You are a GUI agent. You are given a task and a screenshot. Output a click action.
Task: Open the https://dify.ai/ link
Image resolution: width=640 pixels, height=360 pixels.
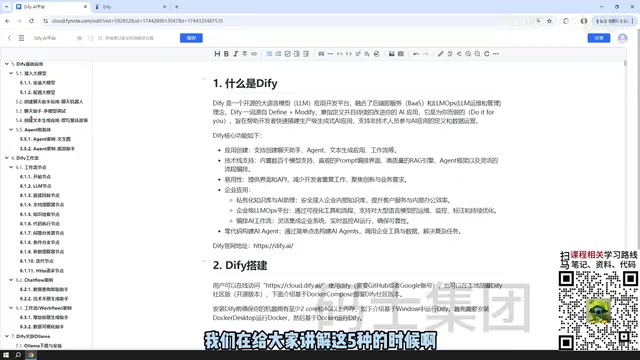click(x=273, y=246)
